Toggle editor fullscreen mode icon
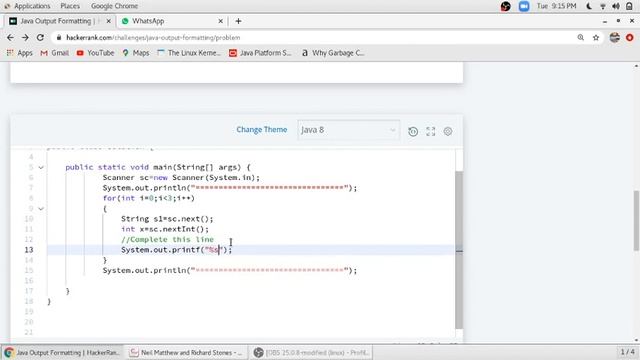 (x=431, y=131)
